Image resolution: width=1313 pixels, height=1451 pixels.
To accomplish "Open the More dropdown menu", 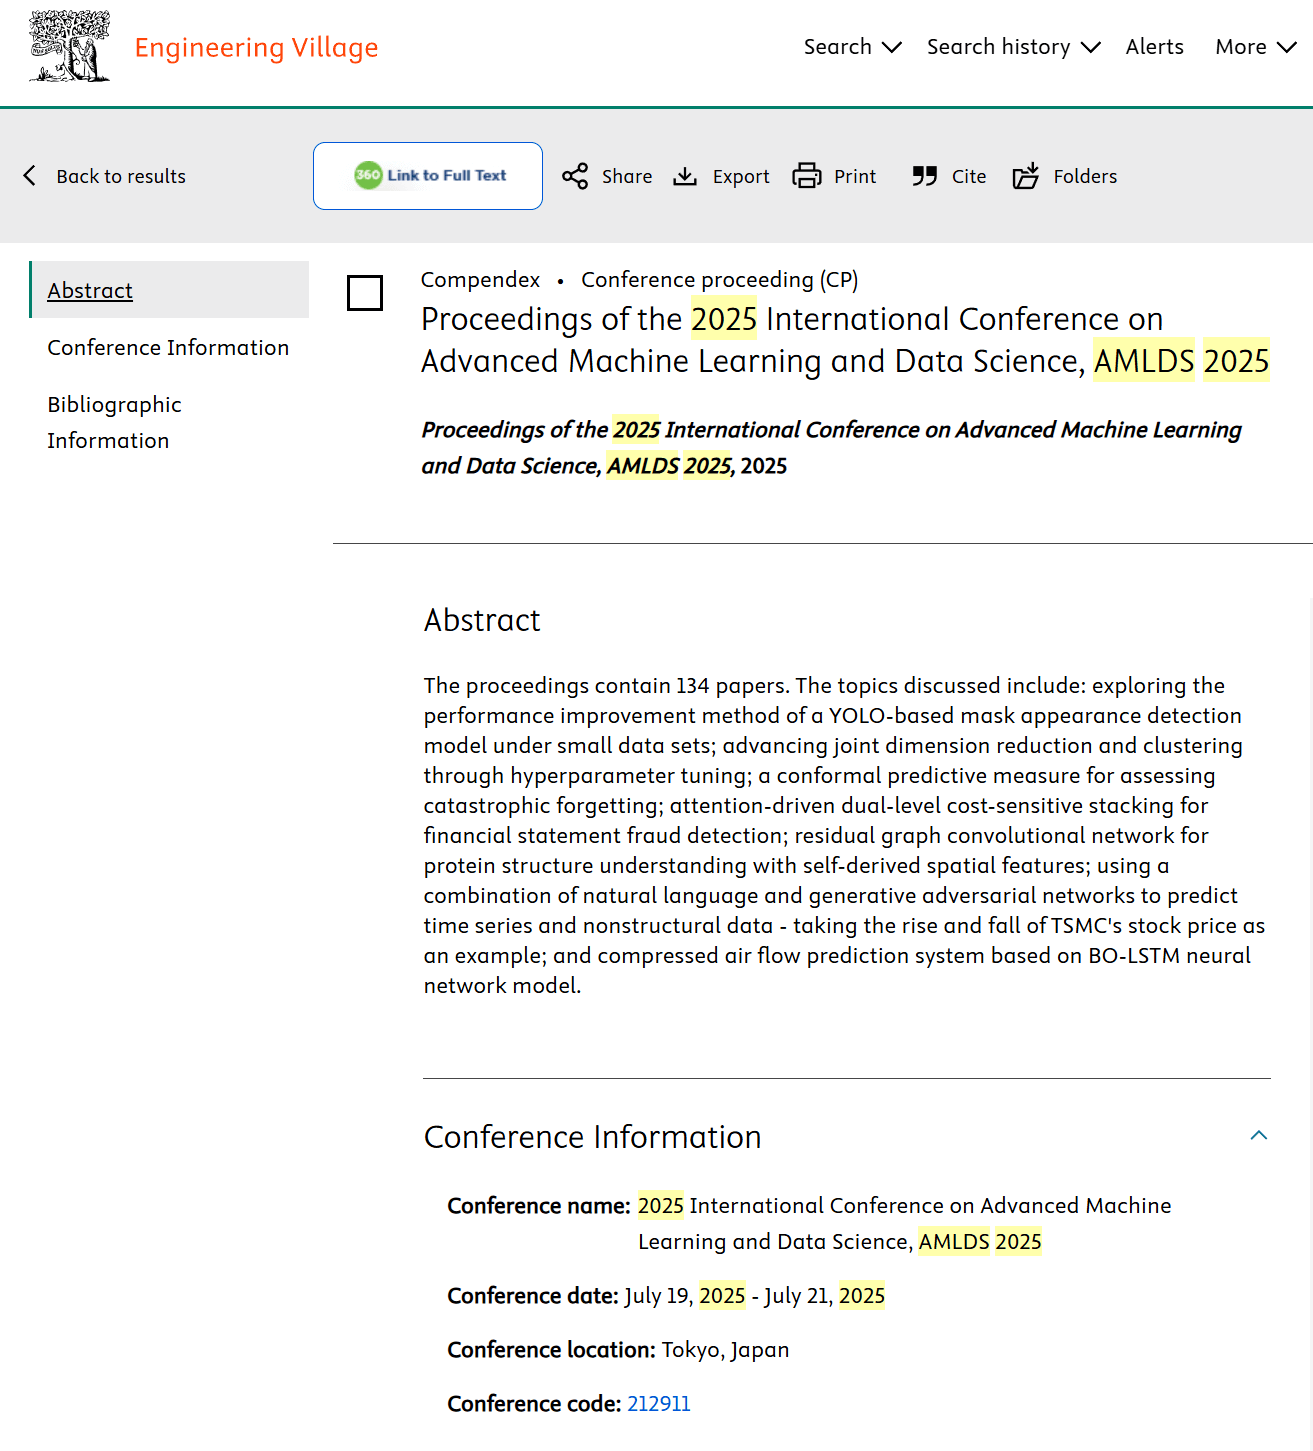I will [1255, 47].
